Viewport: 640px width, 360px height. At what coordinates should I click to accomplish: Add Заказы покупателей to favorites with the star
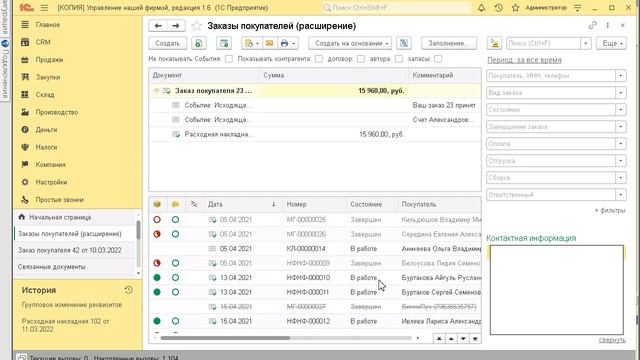[x=196, y=26]
